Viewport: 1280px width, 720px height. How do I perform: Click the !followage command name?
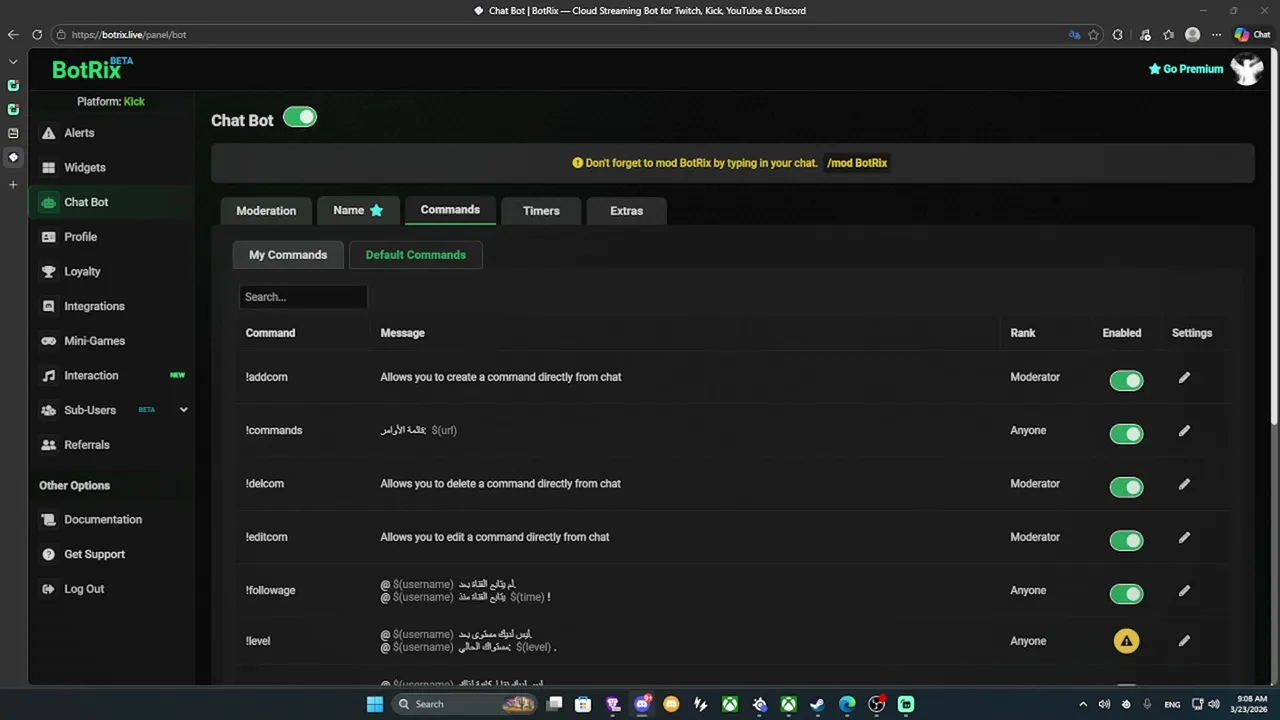270,590
